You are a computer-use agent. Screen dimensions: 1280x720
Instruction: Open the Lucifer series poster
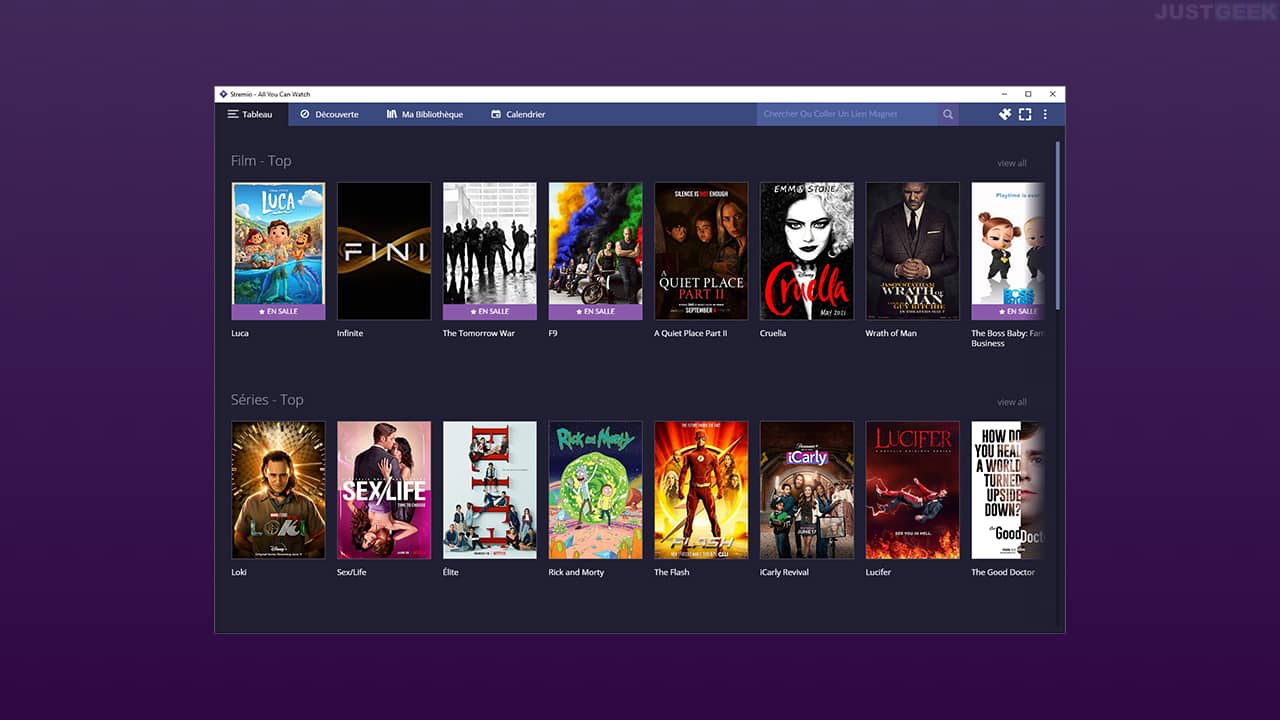913,490
